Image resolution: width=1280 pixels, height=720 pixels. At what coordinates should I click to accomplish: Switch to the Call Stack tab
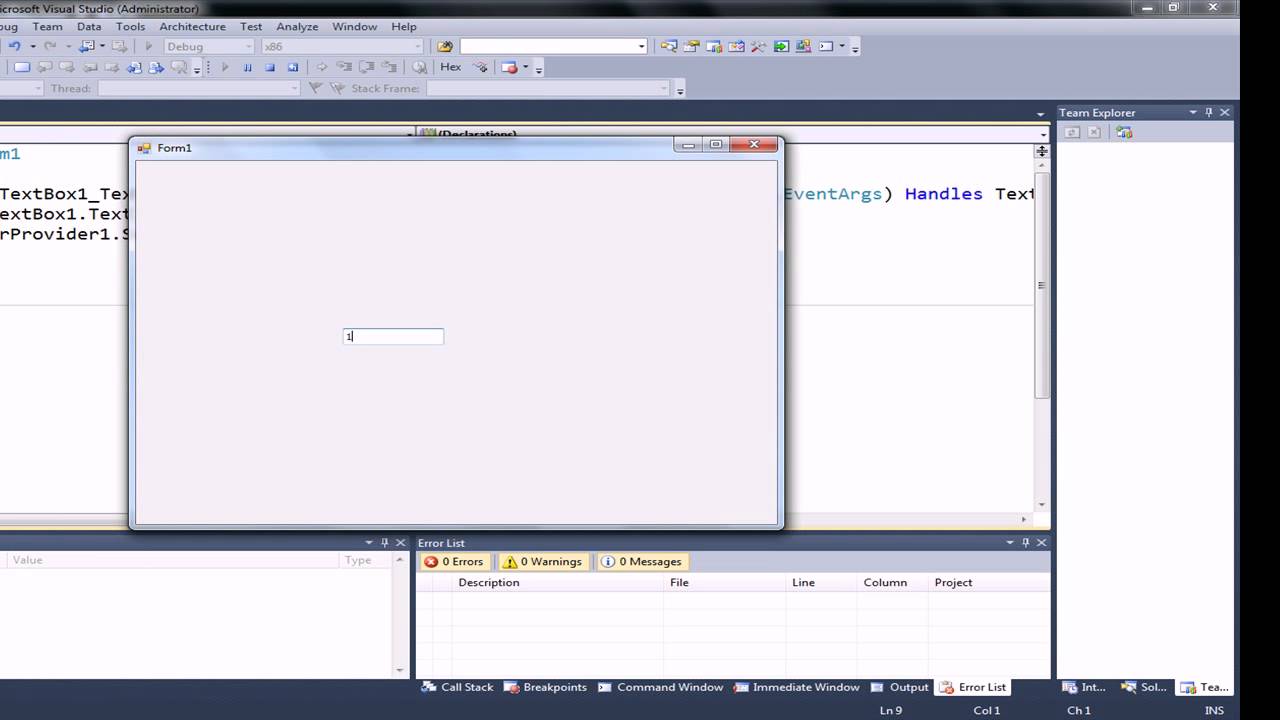point(458,687)
